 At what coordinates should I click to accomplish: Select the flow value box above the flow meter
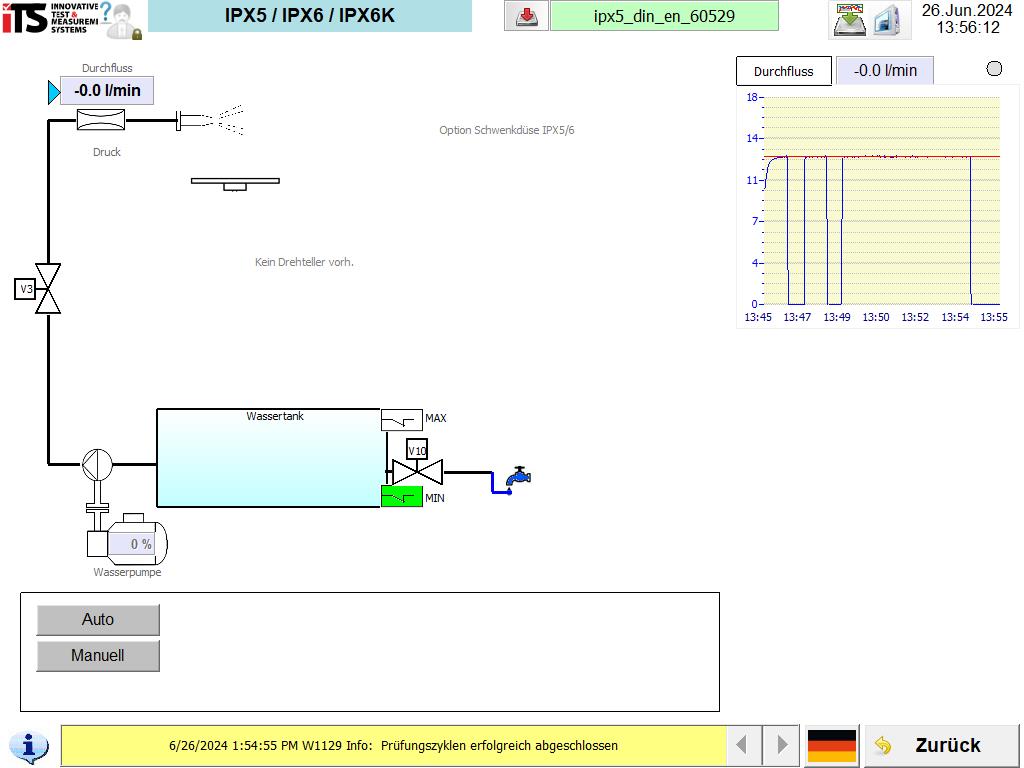pos(107,91)
